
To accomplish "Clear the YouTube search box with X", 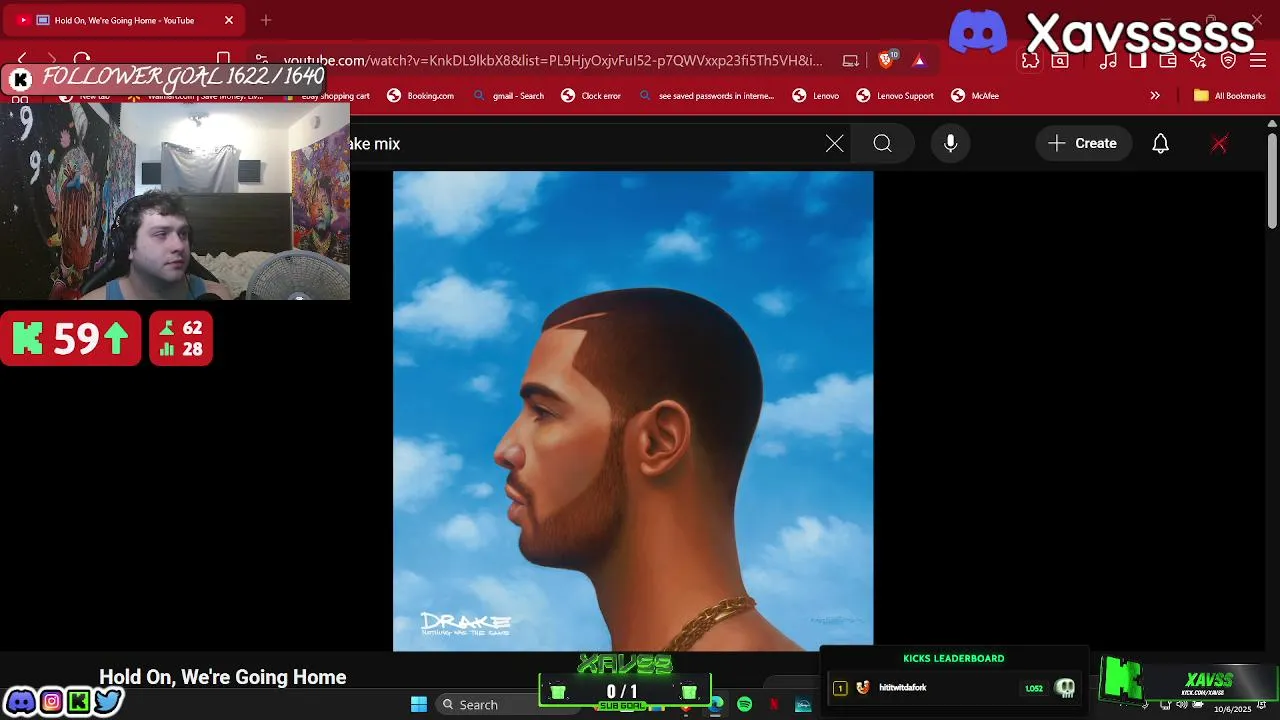I will coord(835,144).
